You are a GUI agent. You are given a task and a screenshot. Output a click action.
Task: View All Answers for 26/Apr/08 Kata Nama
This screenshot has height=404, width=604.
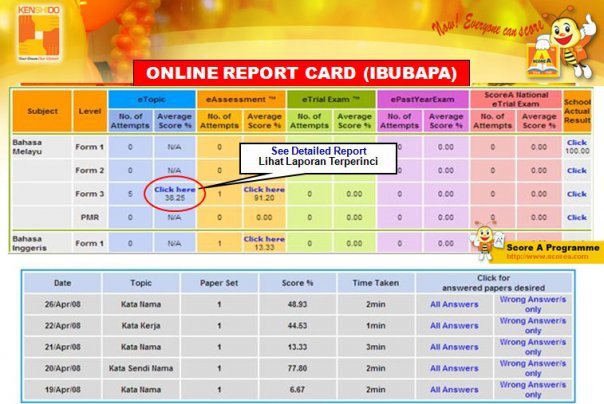coord(454,304)
